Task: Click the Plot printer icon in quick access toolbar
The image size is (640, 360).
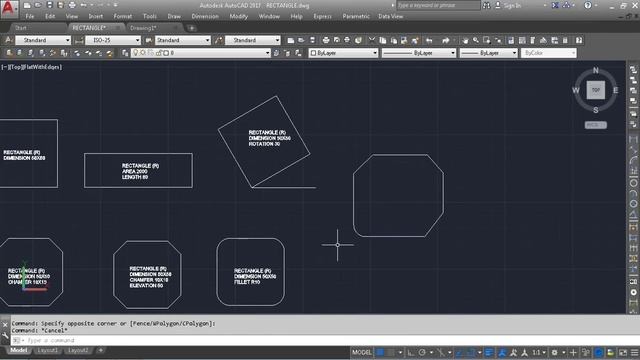Action: (72, 5)
